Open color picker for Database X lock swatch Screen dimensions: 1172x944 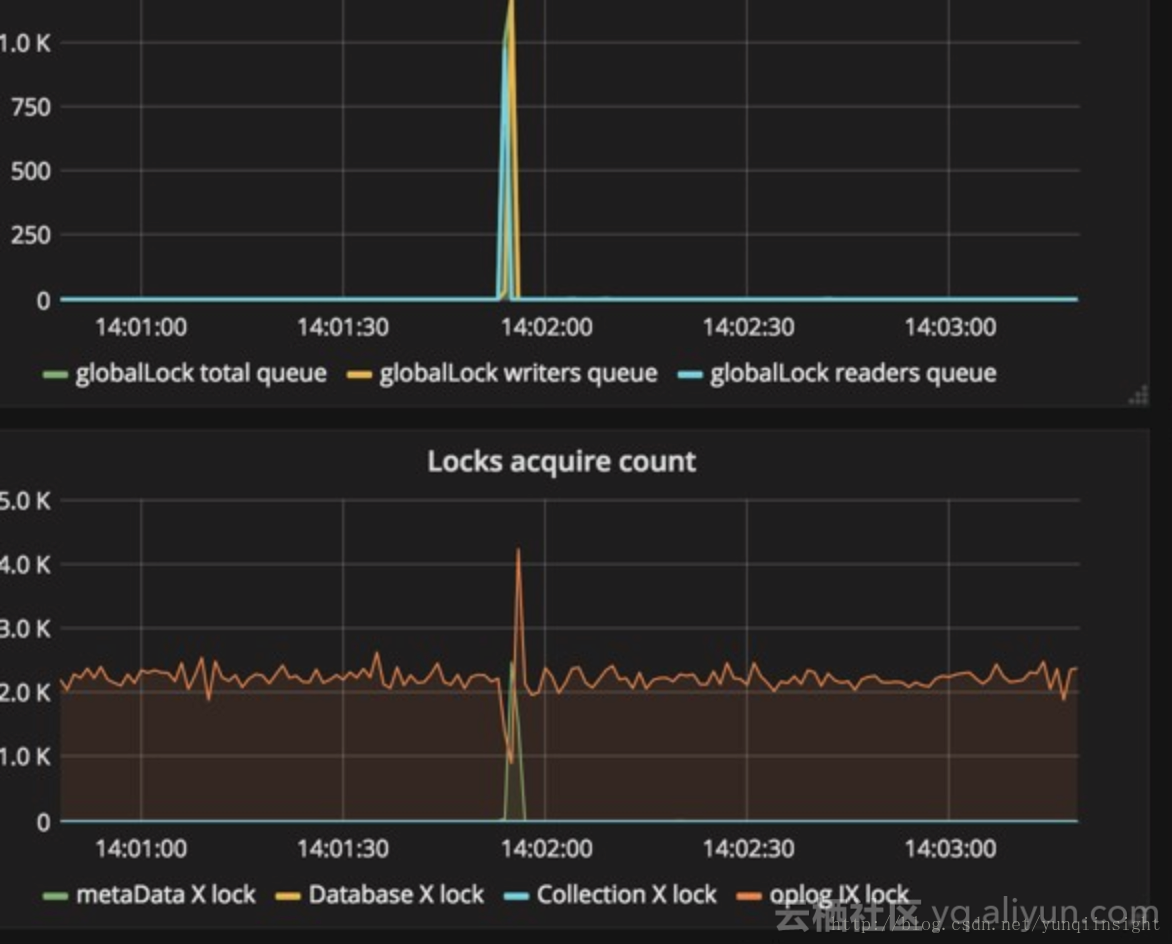pos(288,896)
